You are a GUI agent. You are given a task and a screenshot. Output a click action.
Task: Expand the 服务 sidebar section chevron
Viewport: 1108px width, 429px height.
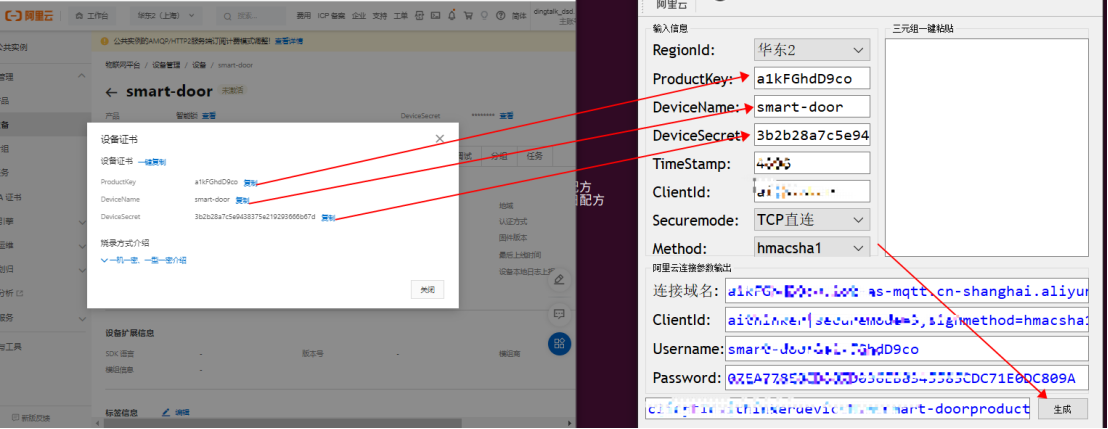click(81, 317)
